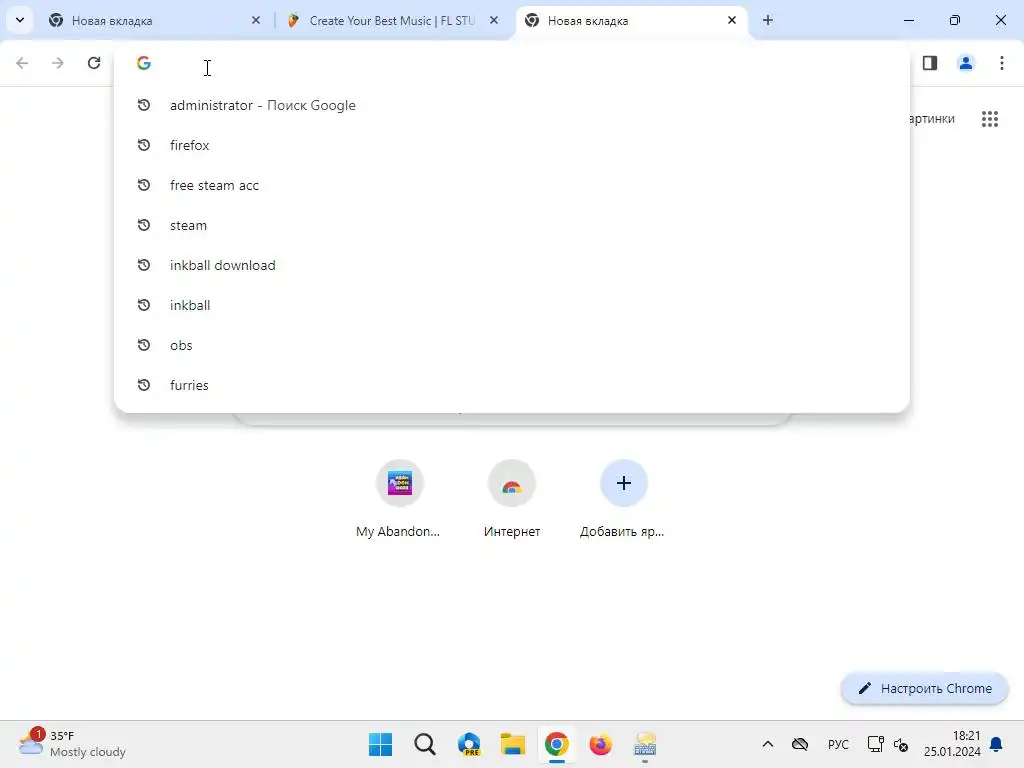Open the Chrome side panel
1024x768 pixels.
click(930, 63)
